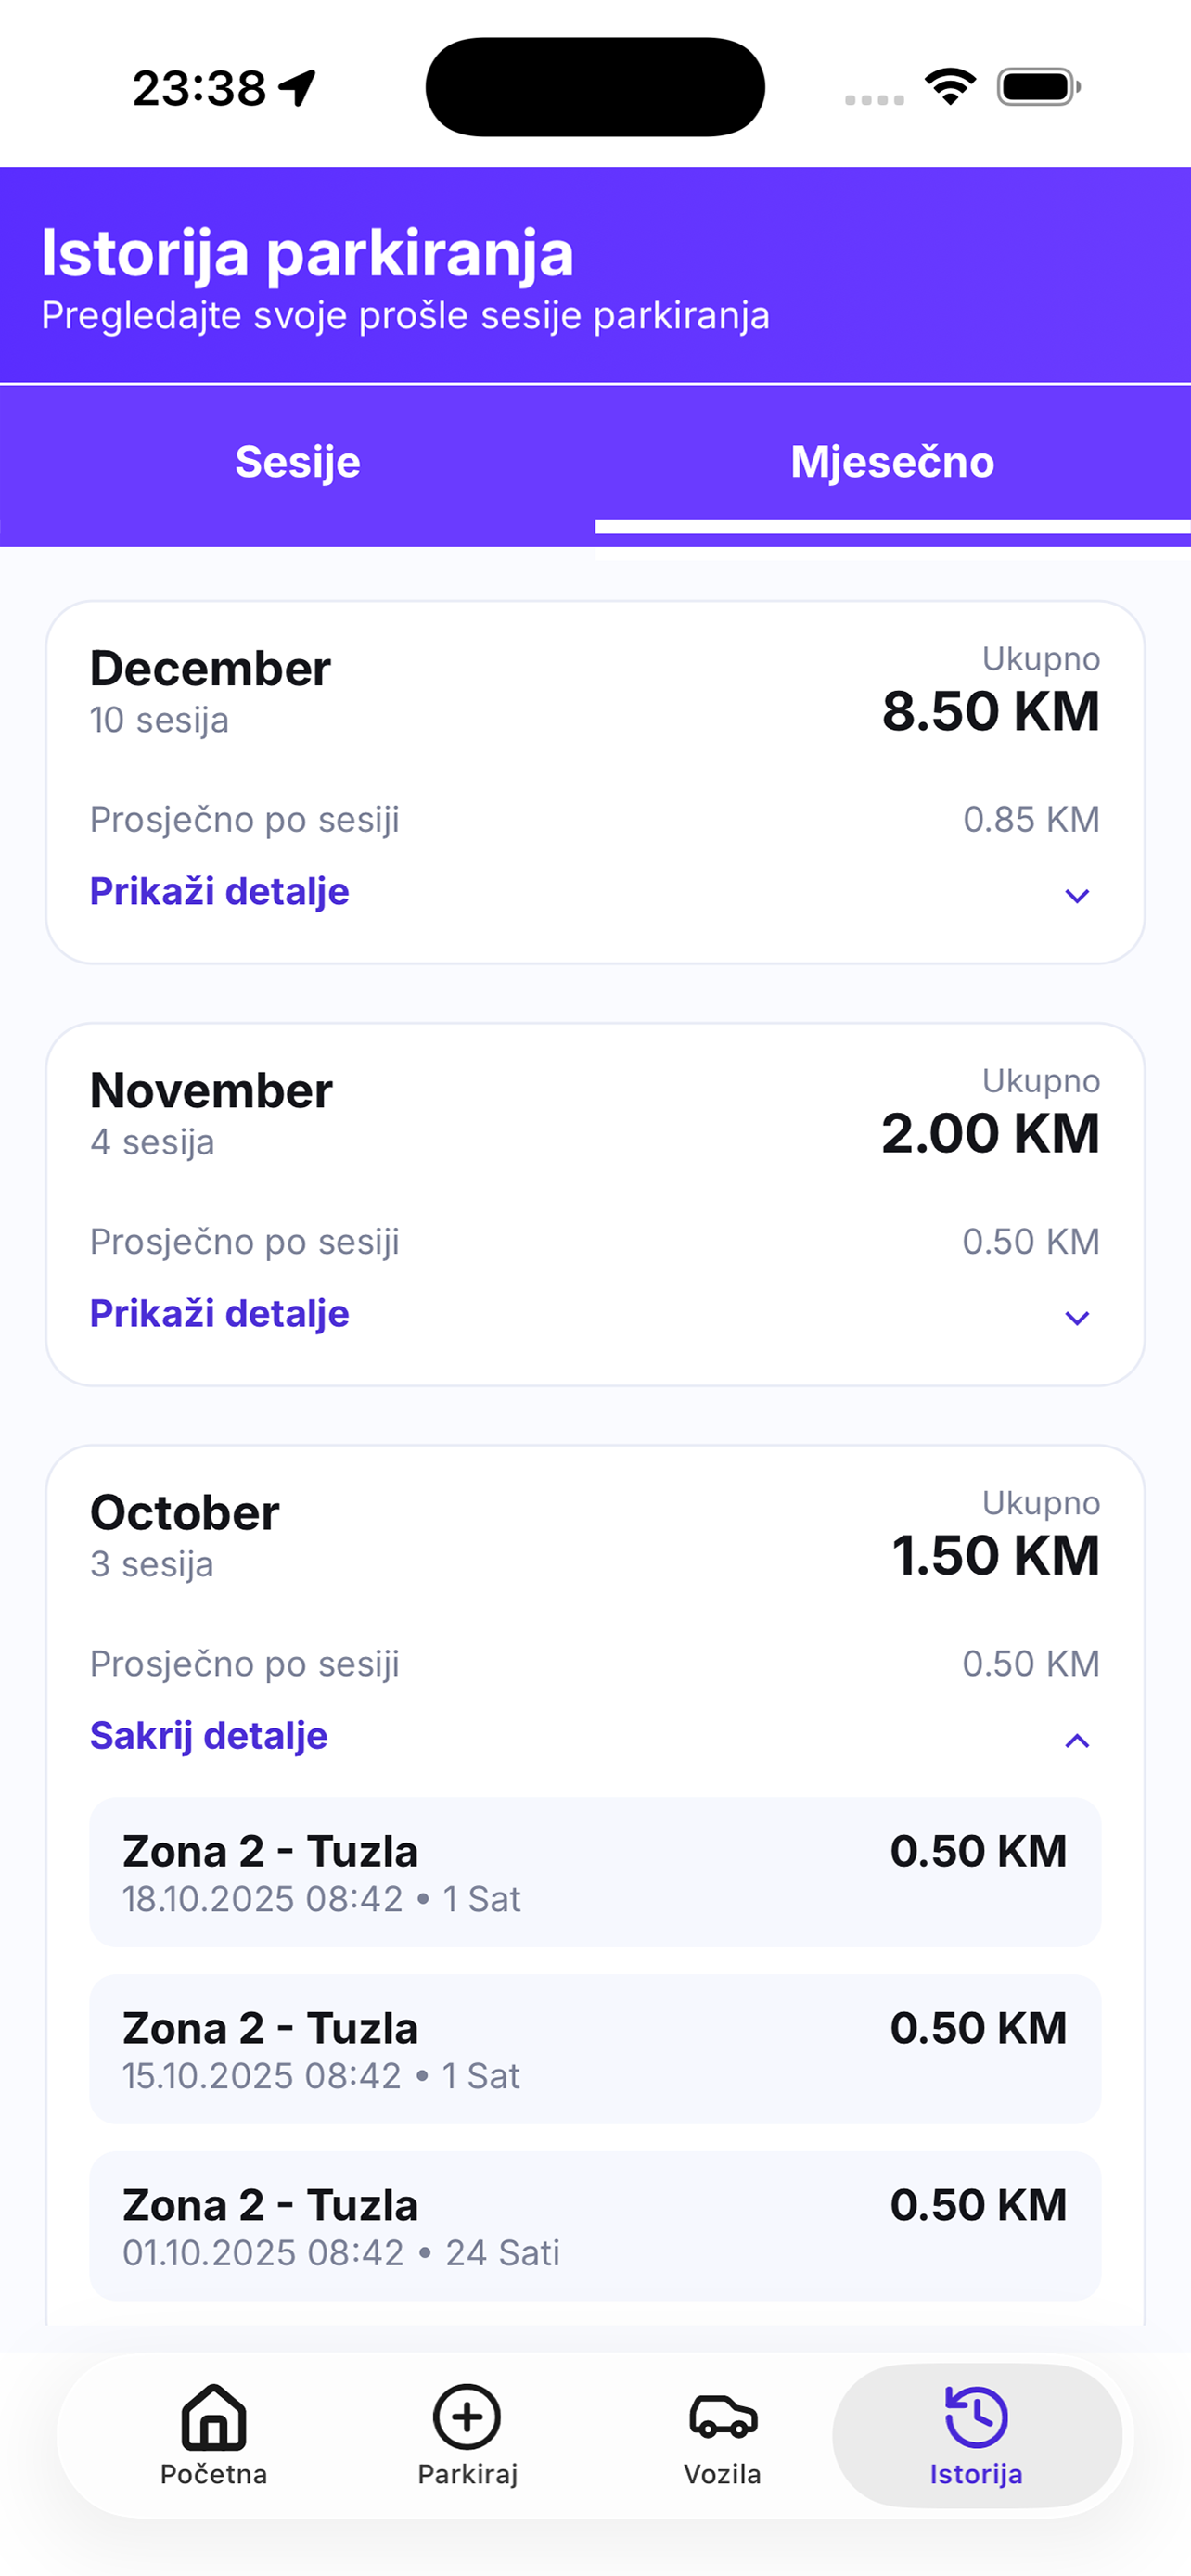Tap the December 8.50 KM total amount
The height and width of the screenshot is (2576, 1191).
pyautogui.click(x=990, y=711)
